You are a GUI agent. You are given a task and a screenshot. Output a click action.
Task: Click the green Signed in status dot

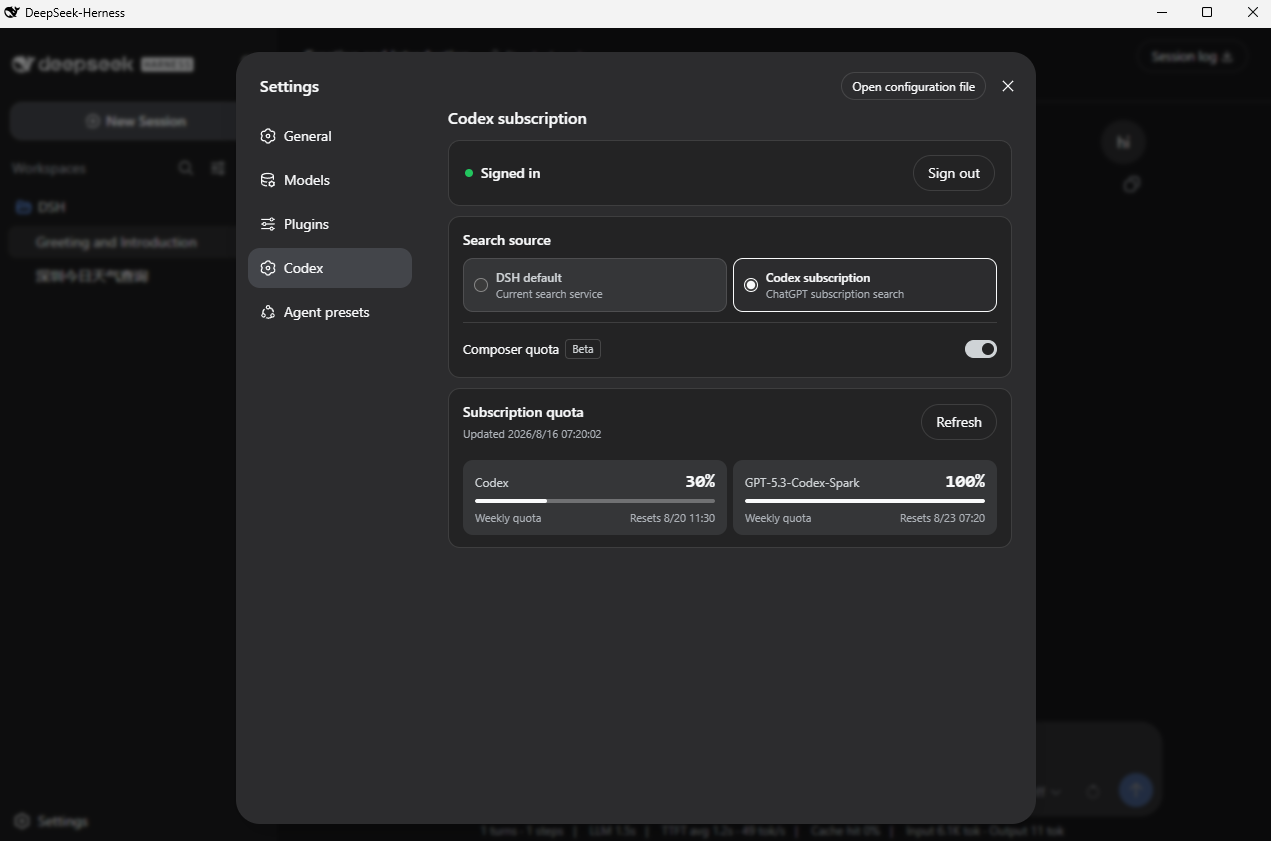tap(469, 173)
